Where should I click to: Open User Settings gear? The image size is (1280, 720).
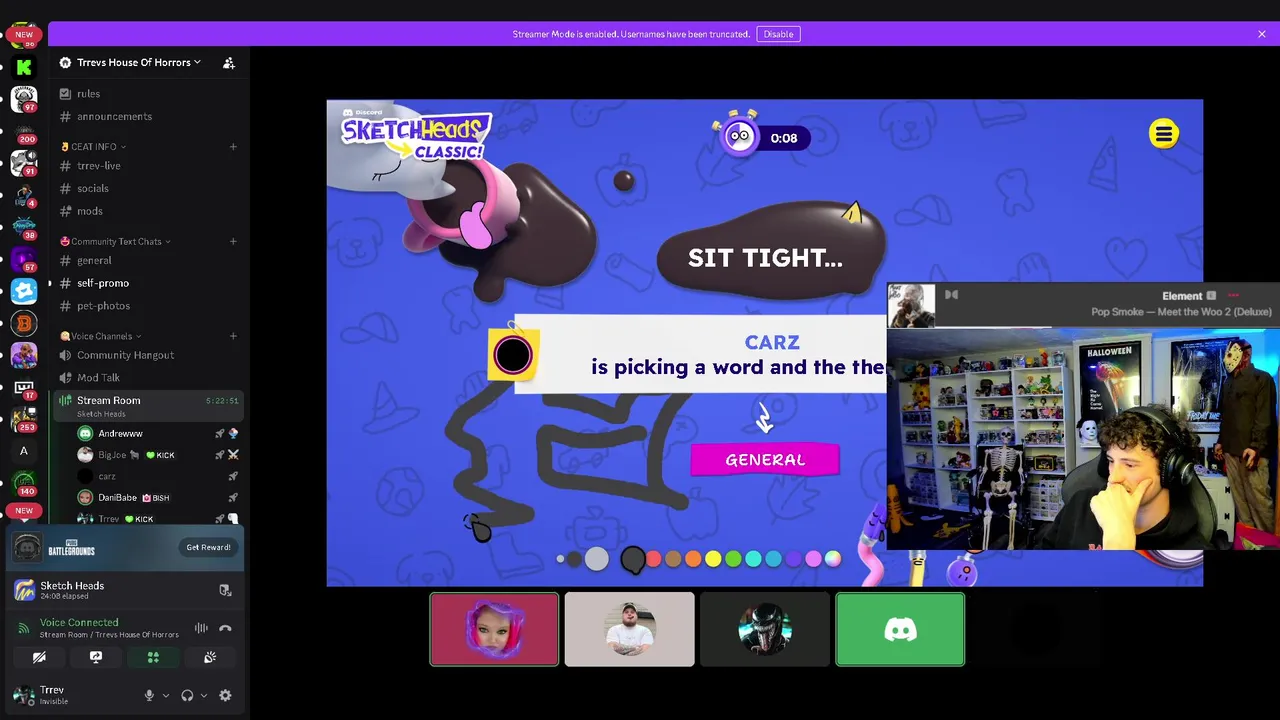click(225, 695)
